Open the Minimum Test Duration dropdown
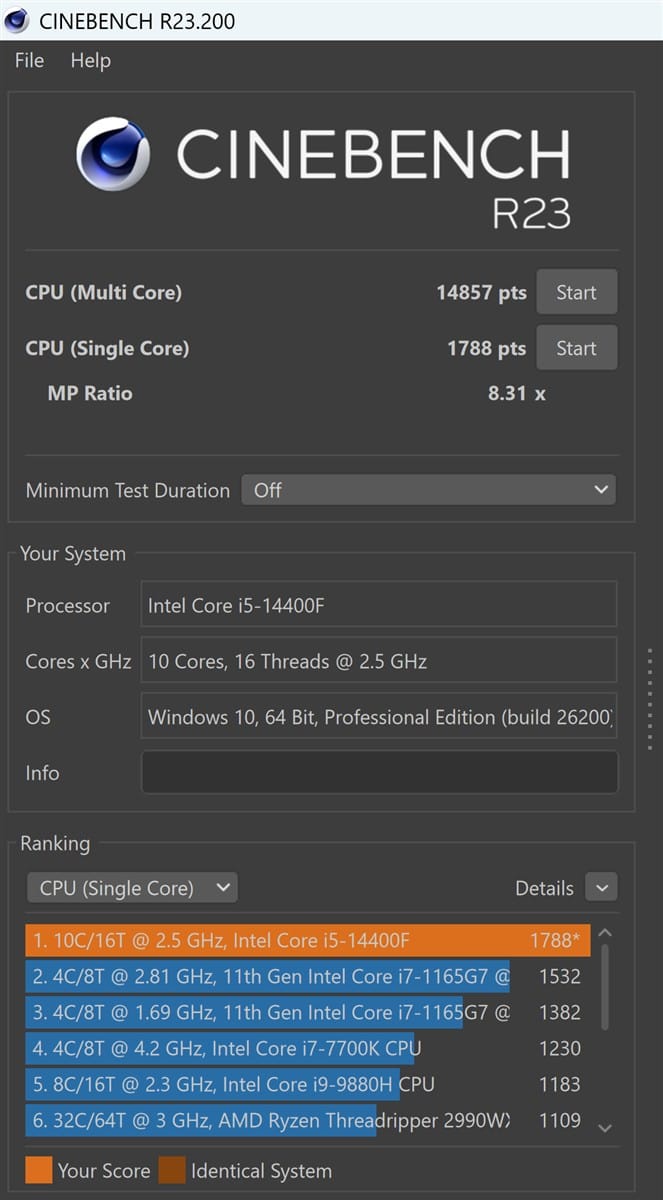Viewport: 663px width, 1200px height. (428, 490)
